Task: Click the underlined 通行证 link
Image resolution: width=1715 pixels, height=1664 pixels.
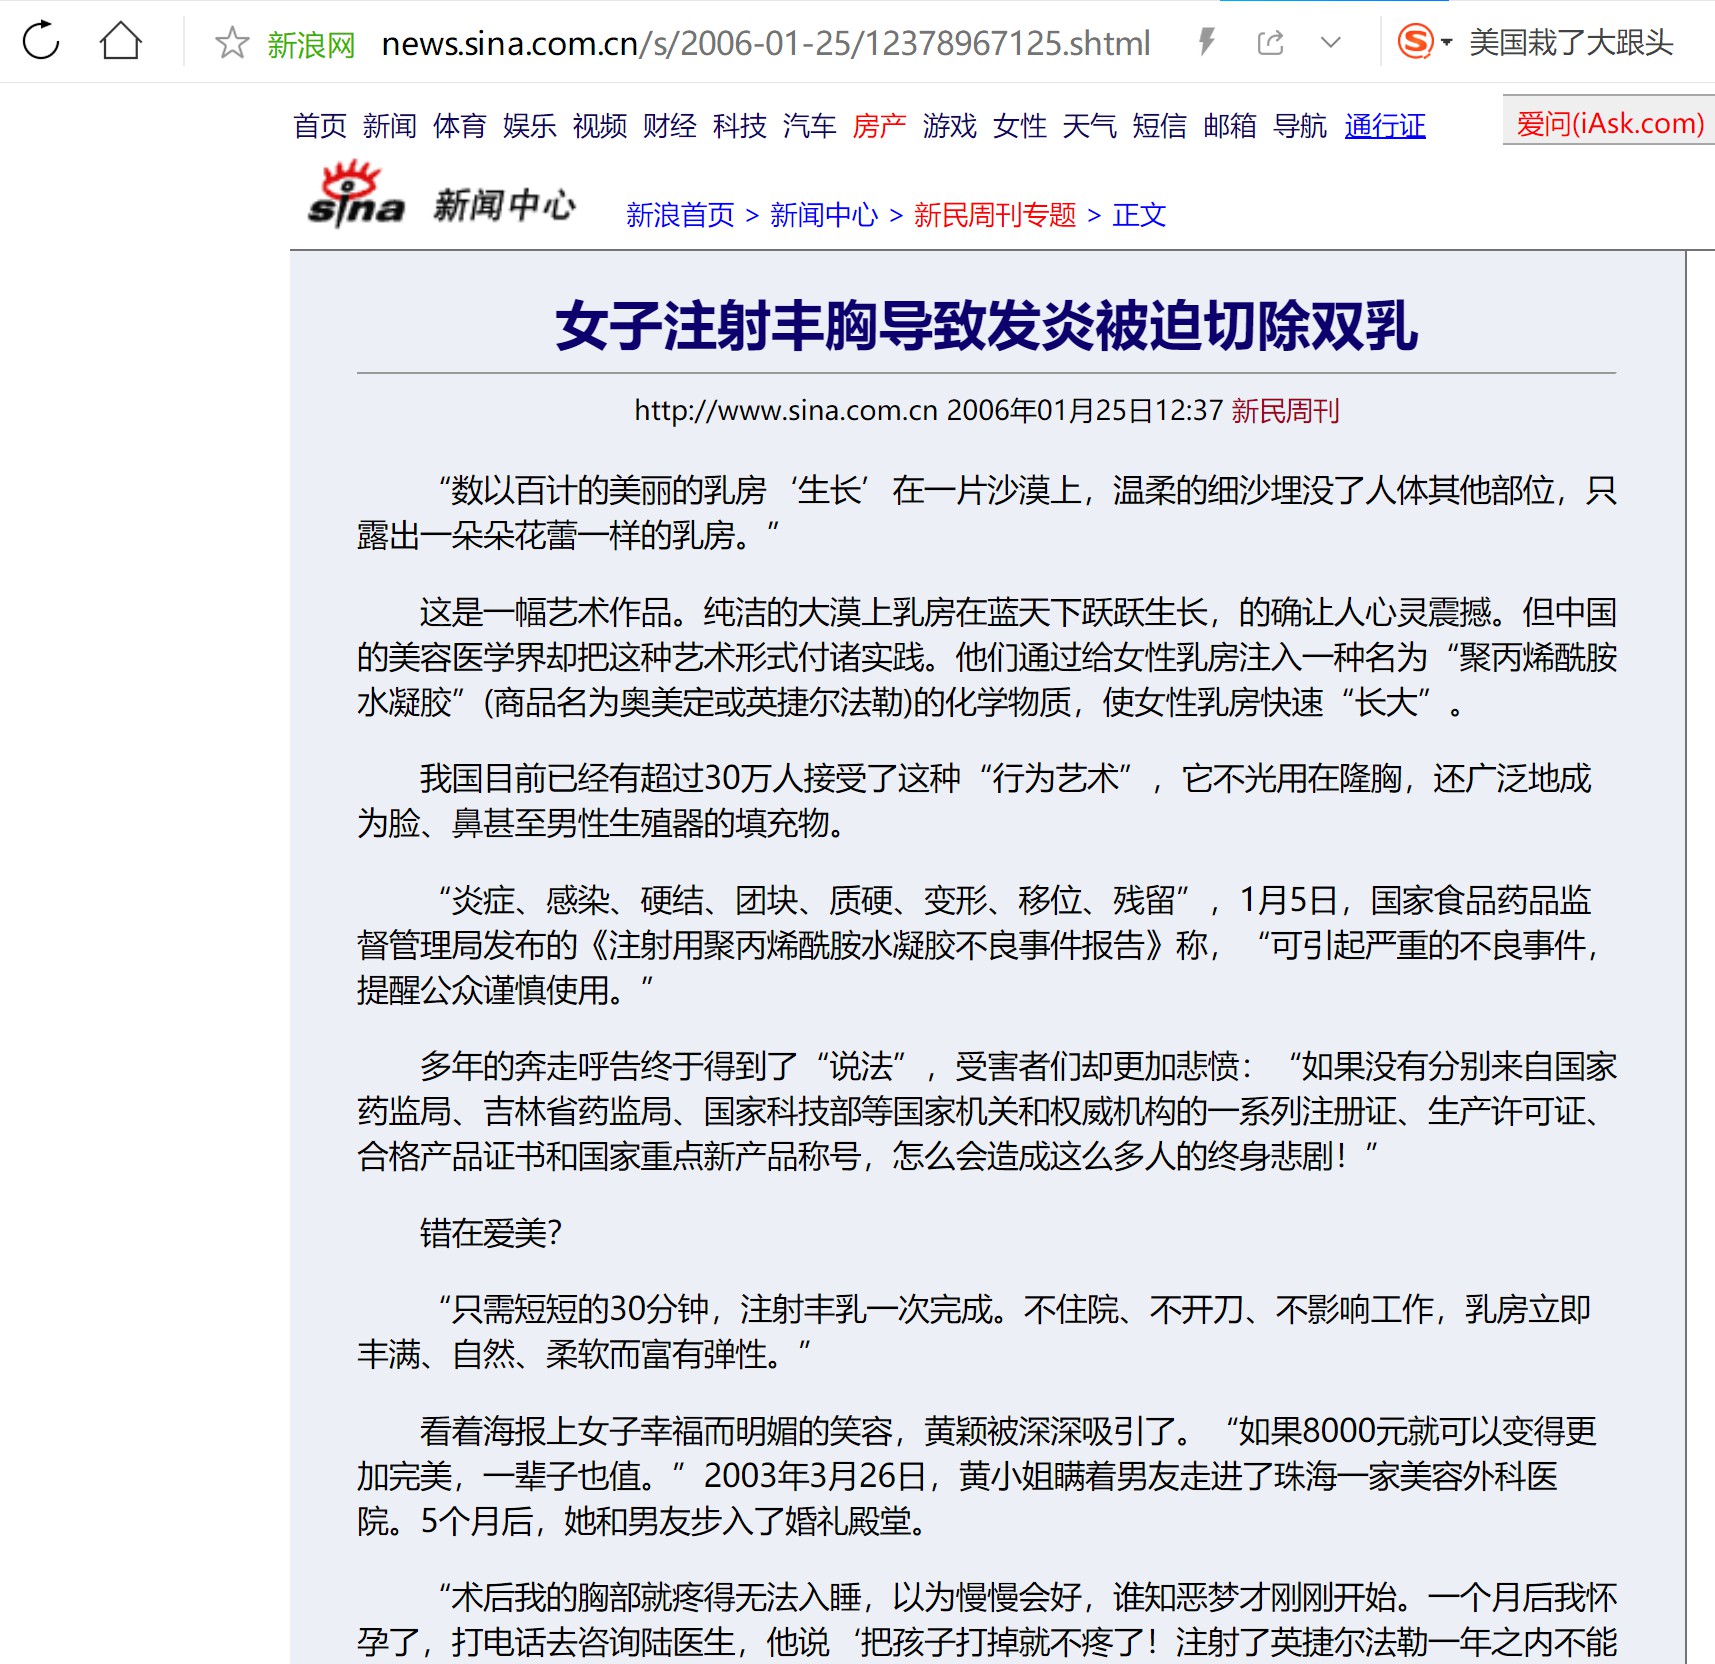Action: pos(1385,126)
